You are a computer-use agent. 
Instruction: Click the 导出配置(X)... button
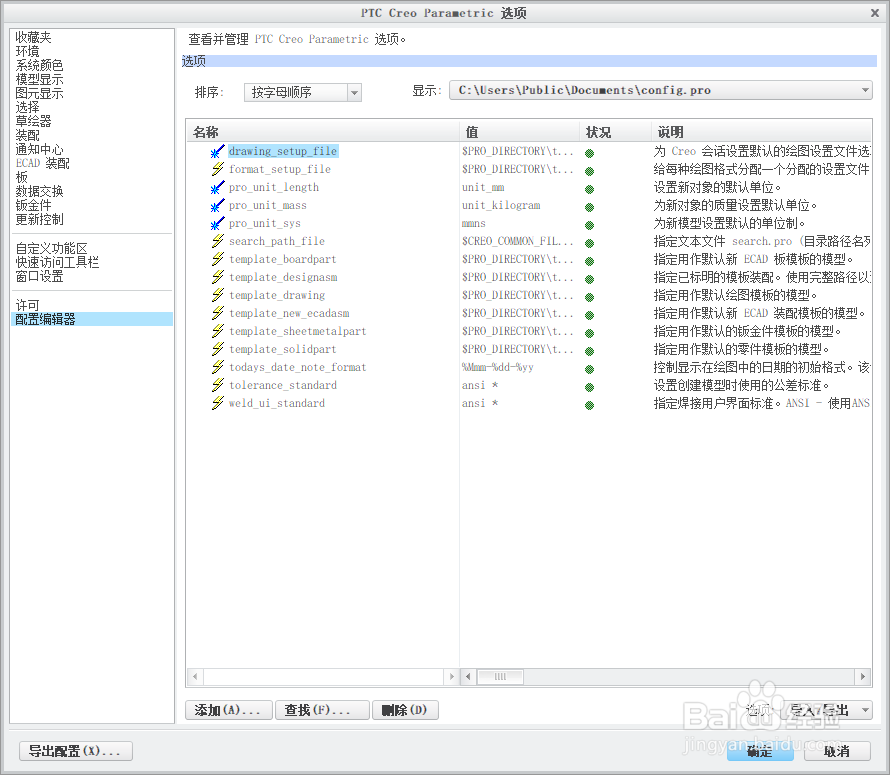pyautogui.click(x=76, y=751)
